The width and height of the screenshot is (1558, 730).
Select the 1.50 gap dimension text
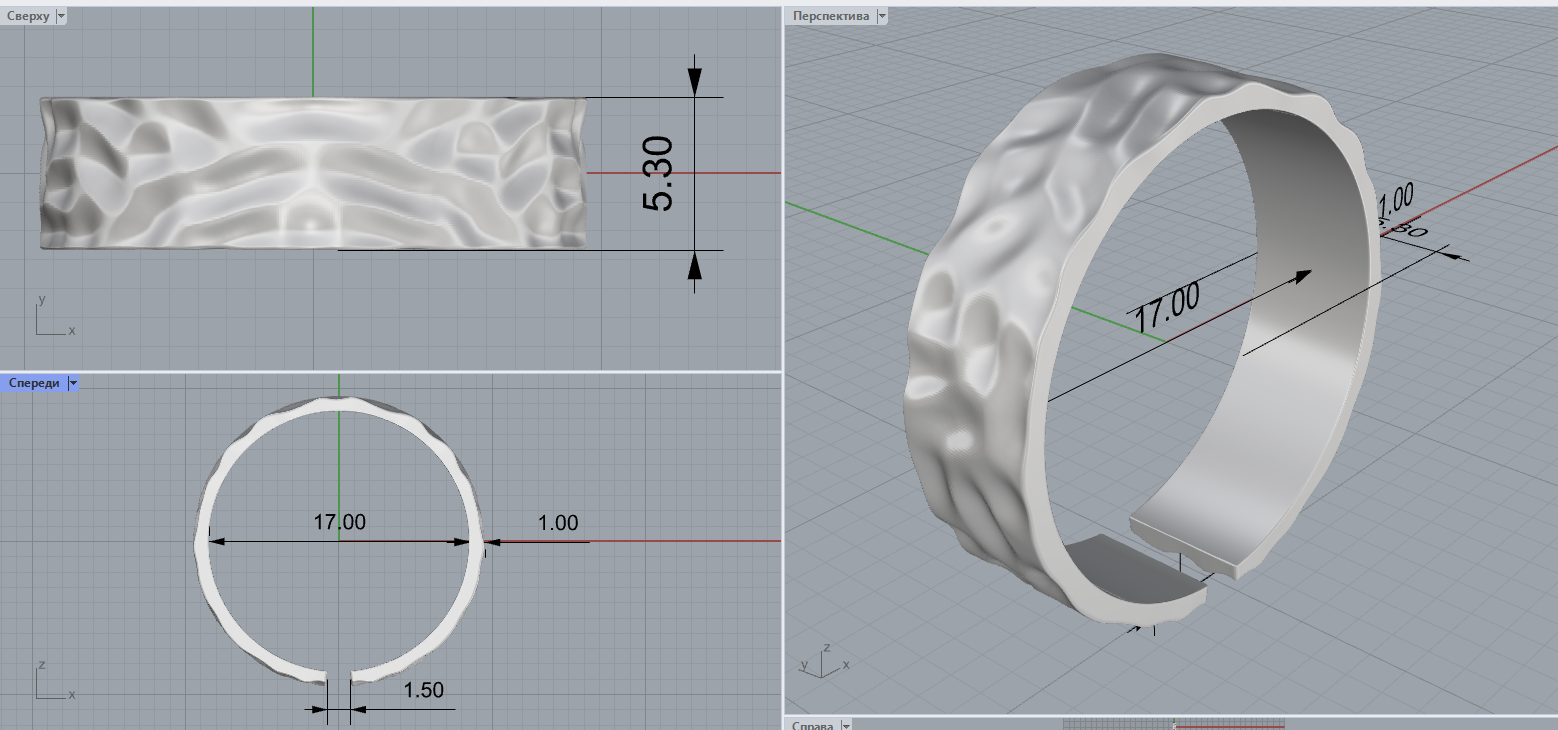423,689
